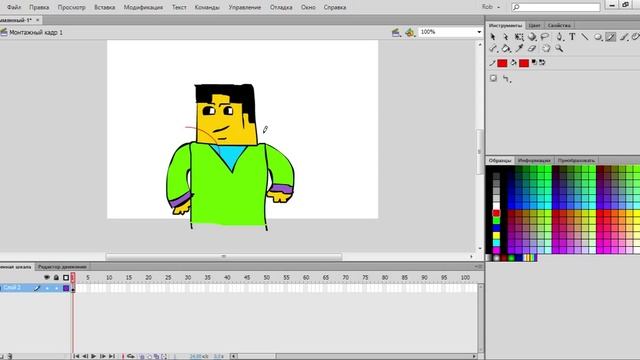Toggle all layers outline square icon
The image size is (640, 360).
pyautogui.click(x=66, y=278)
